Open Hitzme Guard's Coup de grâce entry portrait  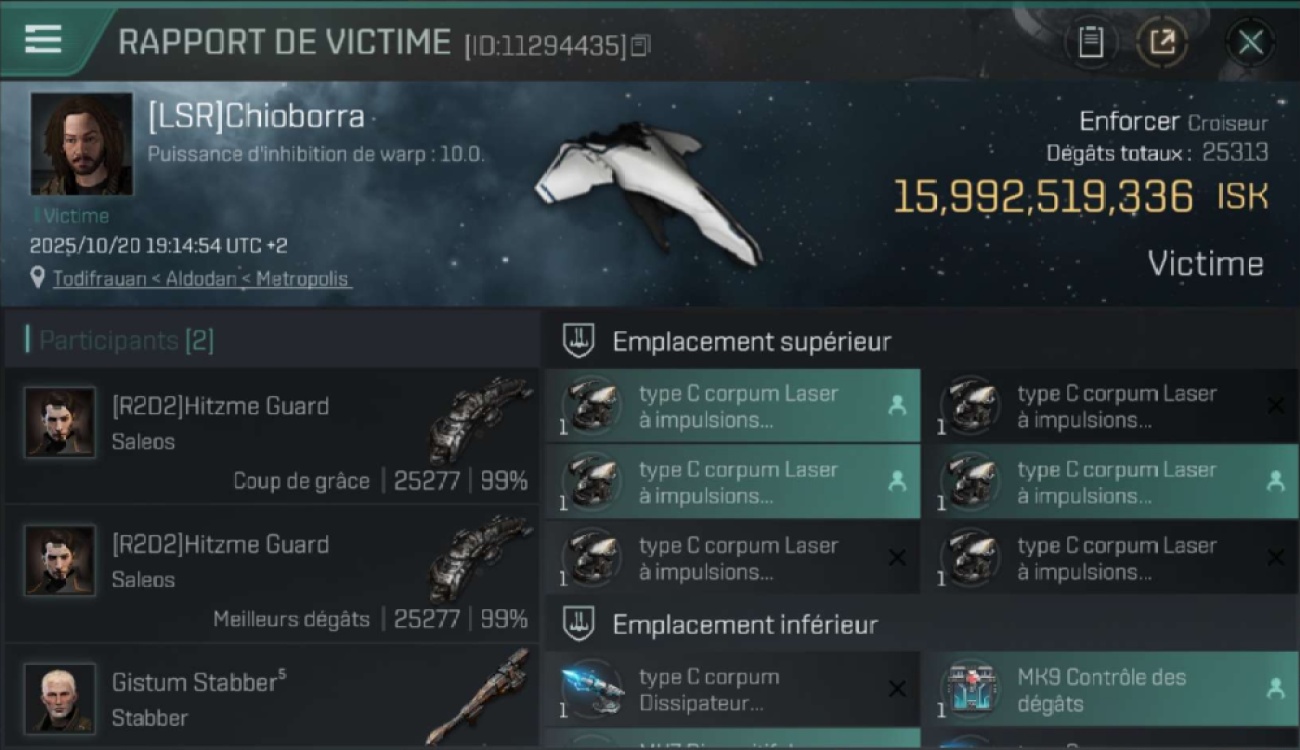click(60, 422)
